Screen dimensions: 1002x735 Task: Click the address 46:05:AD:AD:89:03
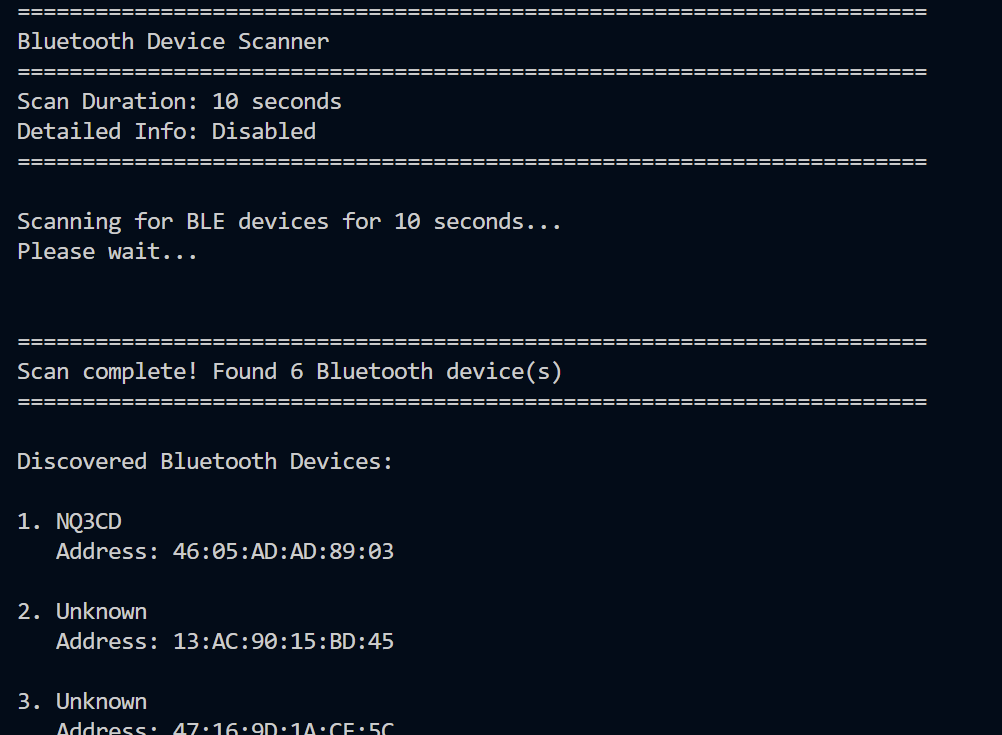tap(283, 552)
